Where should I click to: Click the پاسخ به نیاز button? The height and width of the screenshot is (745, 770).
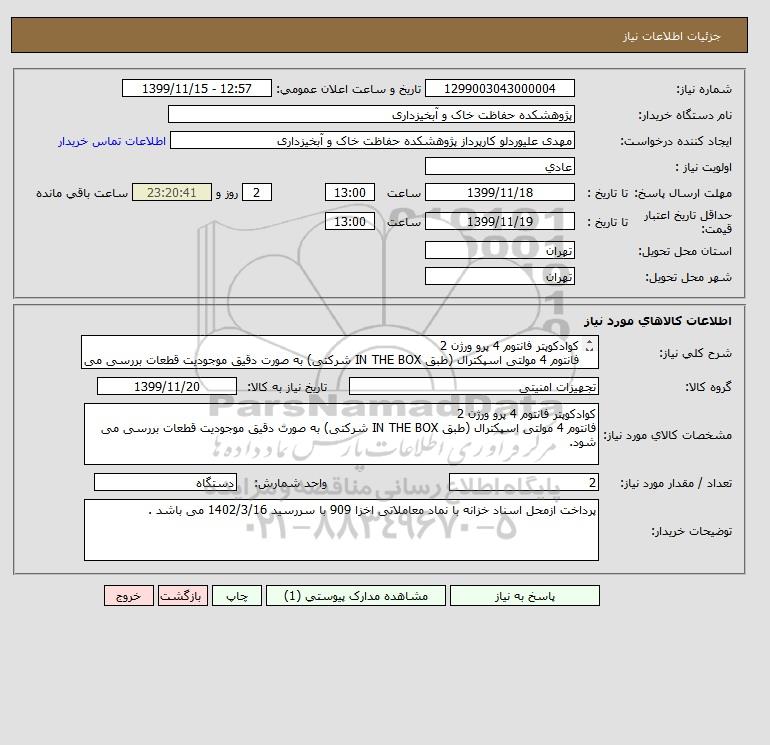tap(524, 596)
